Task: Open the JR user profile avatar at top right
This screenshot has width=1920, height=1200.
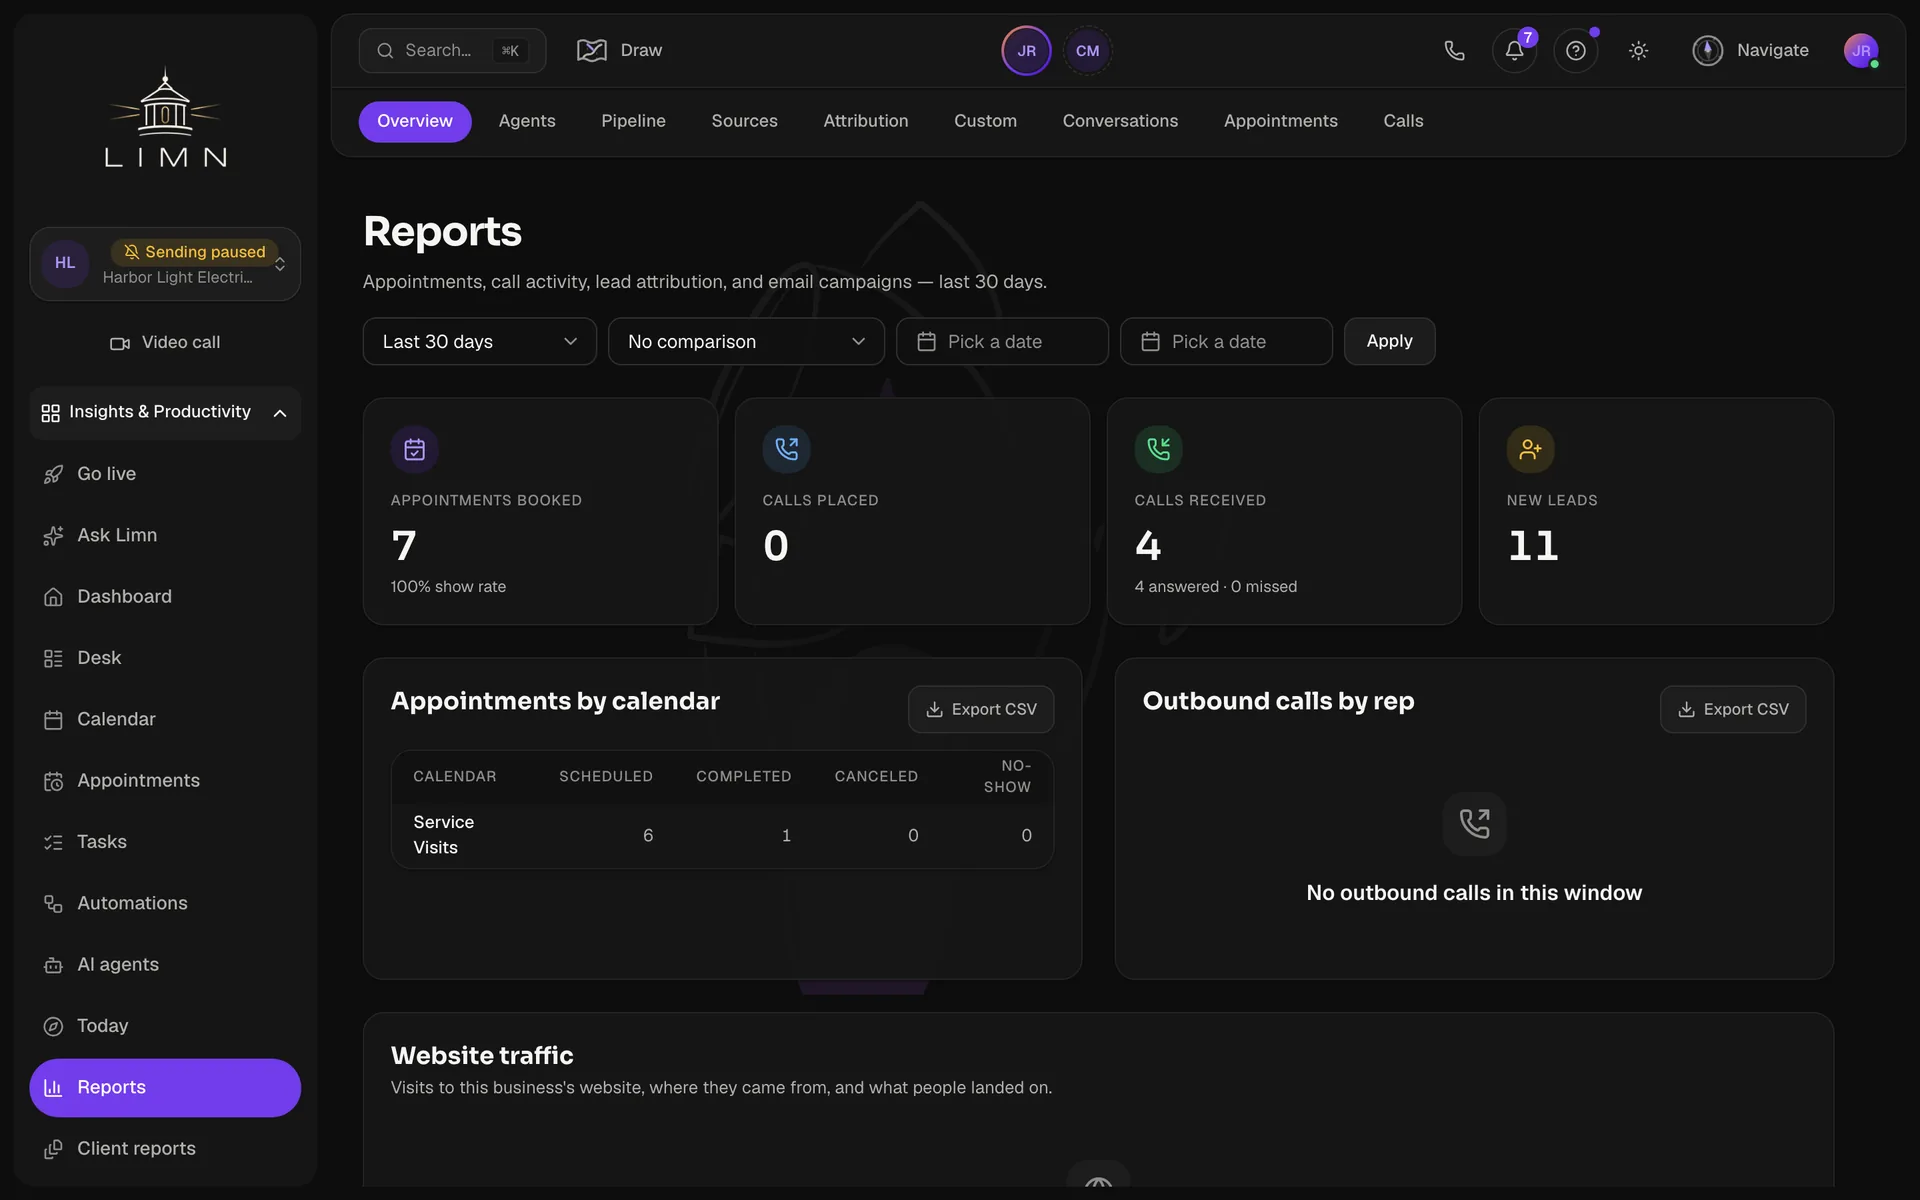Action: pyautogui.click(x=1861, y=51)
